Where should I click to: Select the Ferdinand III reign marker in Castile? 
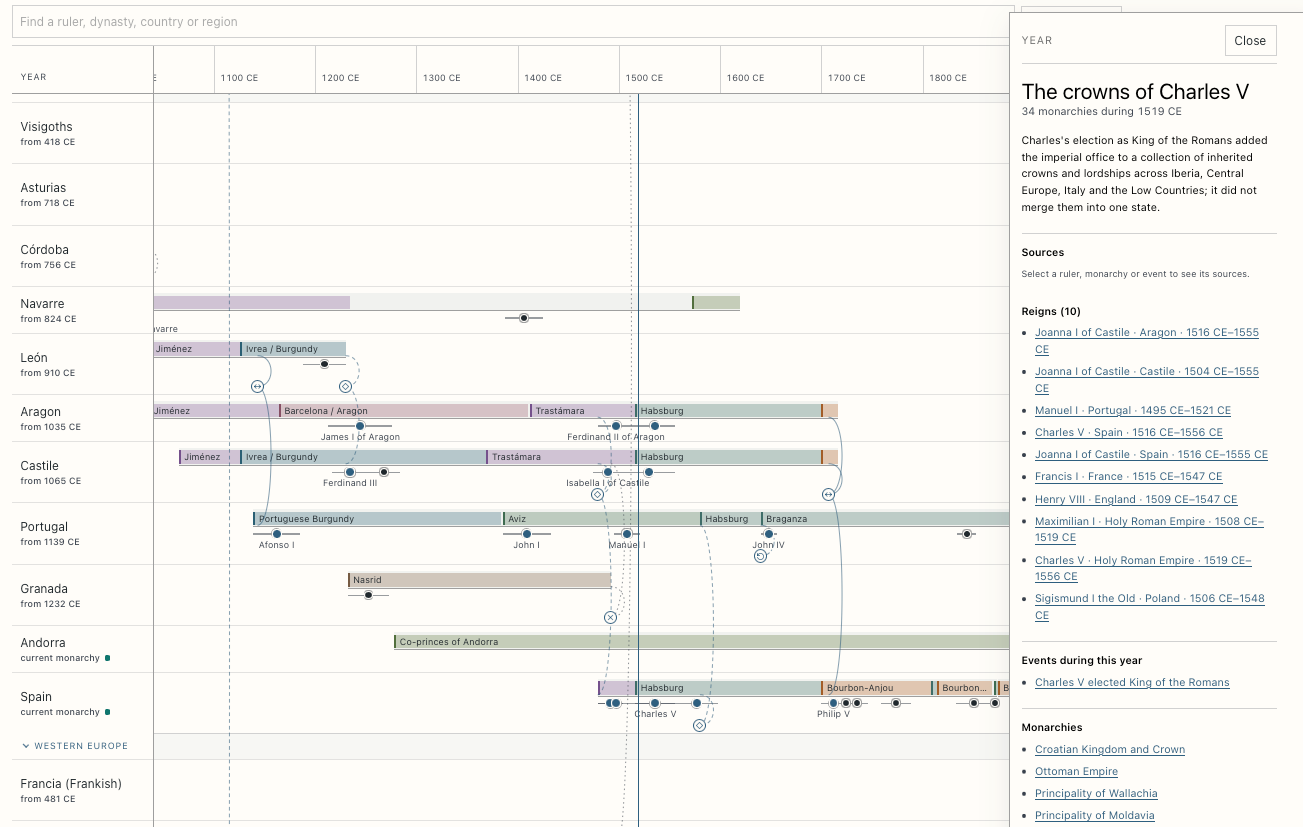[x=350, y=472]
